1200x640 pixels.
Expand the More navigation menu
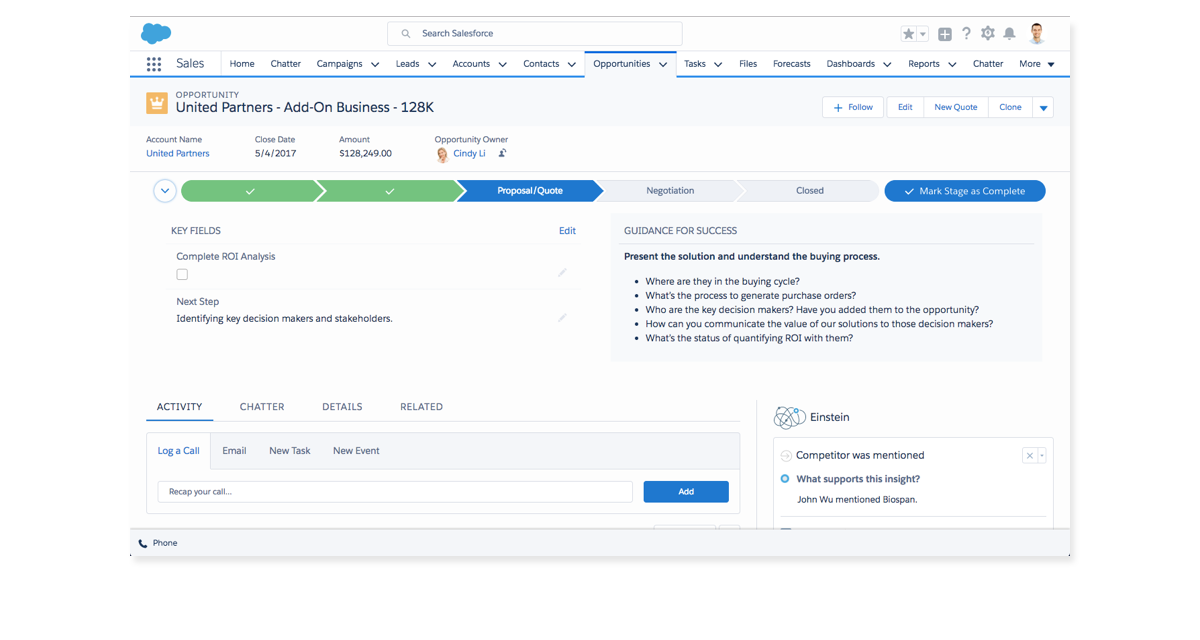point(1036,64)
